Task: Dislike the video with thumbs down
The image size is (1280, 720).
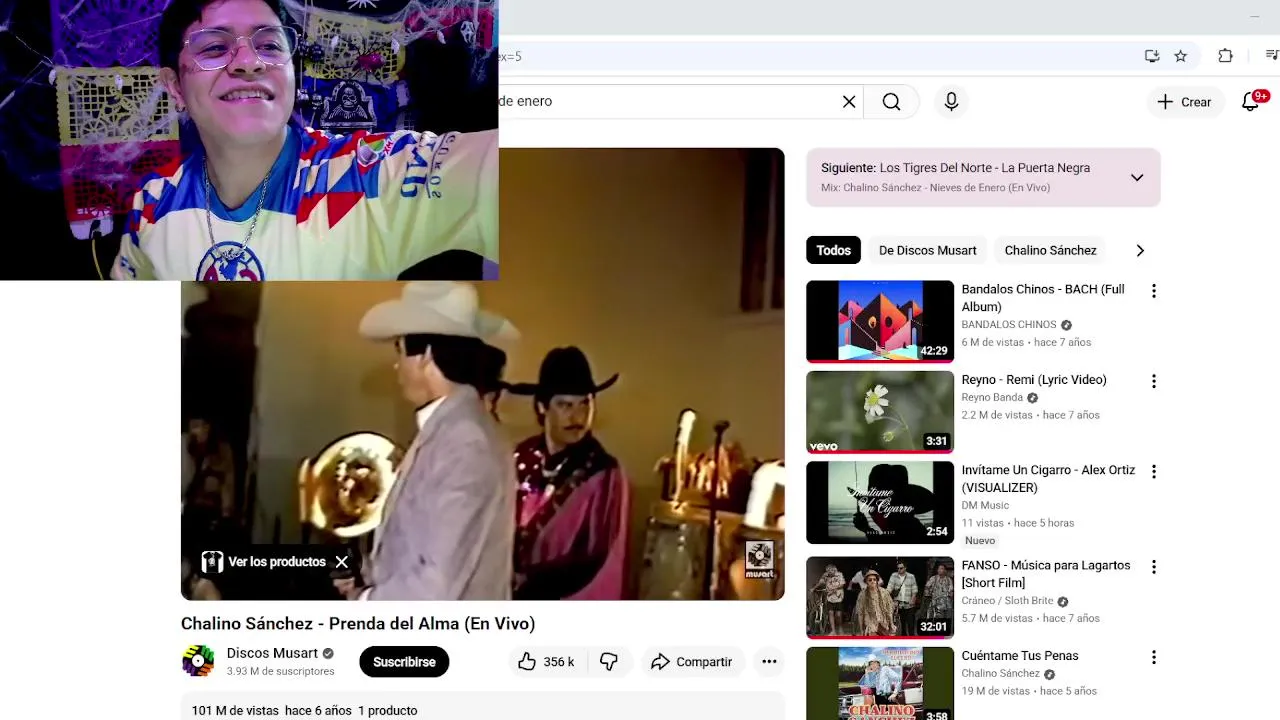Action: [x=608, y=662]
